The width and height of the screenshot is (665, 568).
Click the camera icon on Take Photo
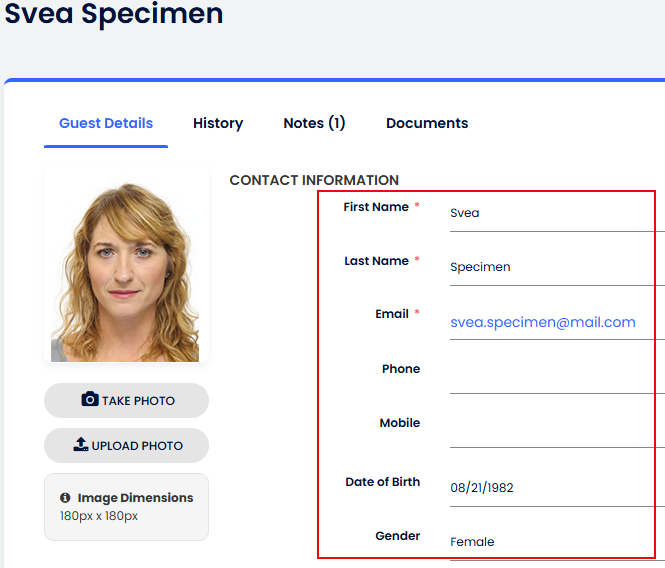[90, 400]
